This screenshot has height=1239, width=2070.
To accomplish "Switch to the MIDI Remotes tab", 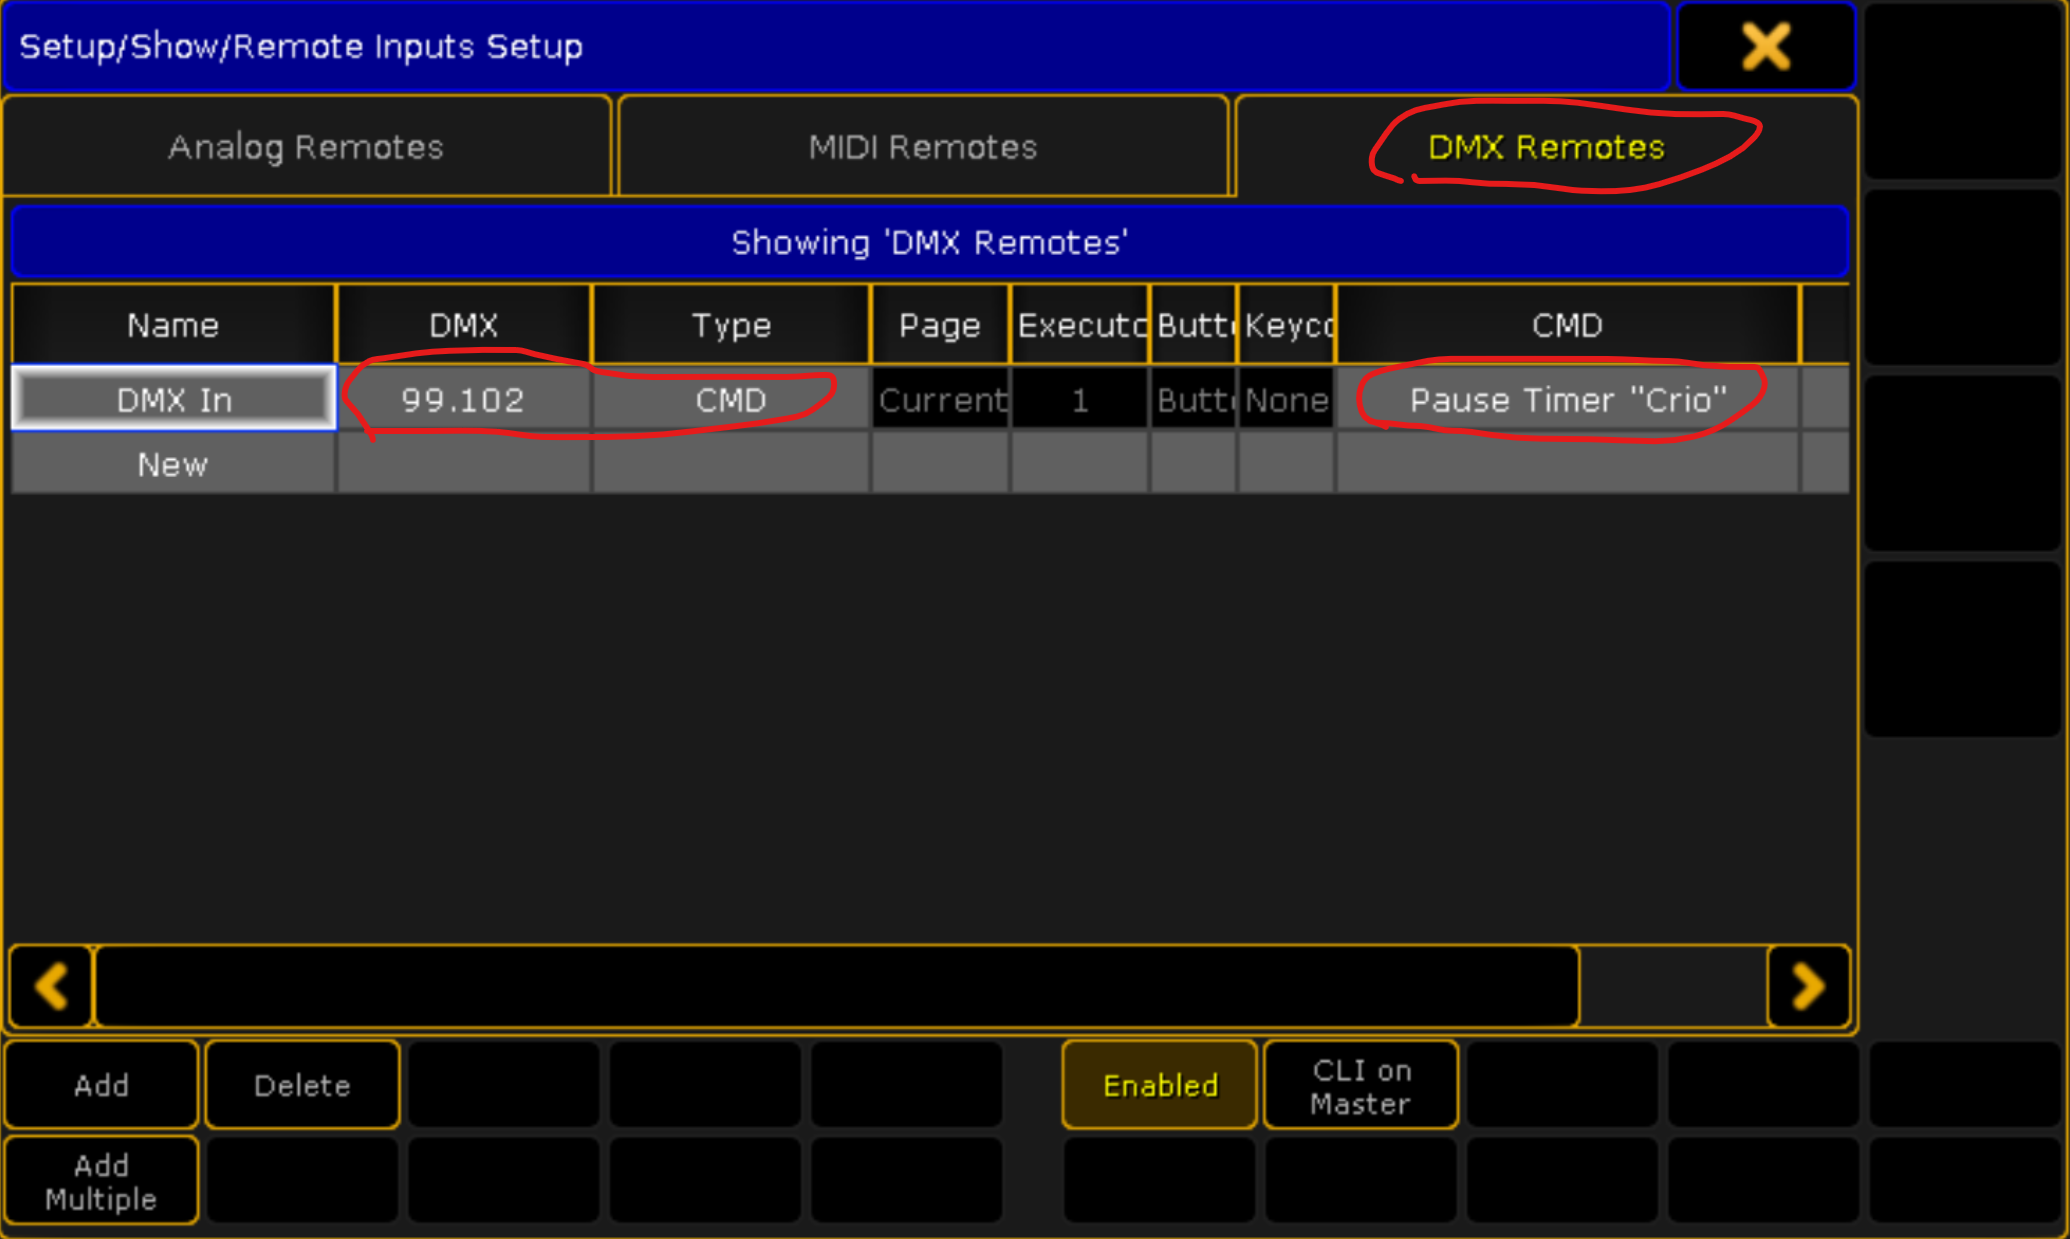I will [922, 147].
